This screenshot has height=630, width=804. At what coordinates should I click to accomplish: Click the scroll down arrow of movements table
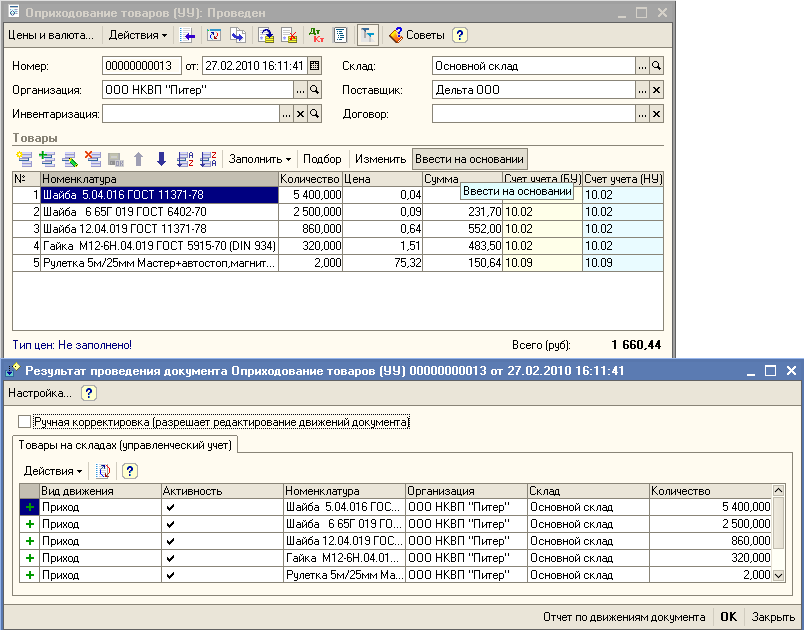[x=778, y=576]
